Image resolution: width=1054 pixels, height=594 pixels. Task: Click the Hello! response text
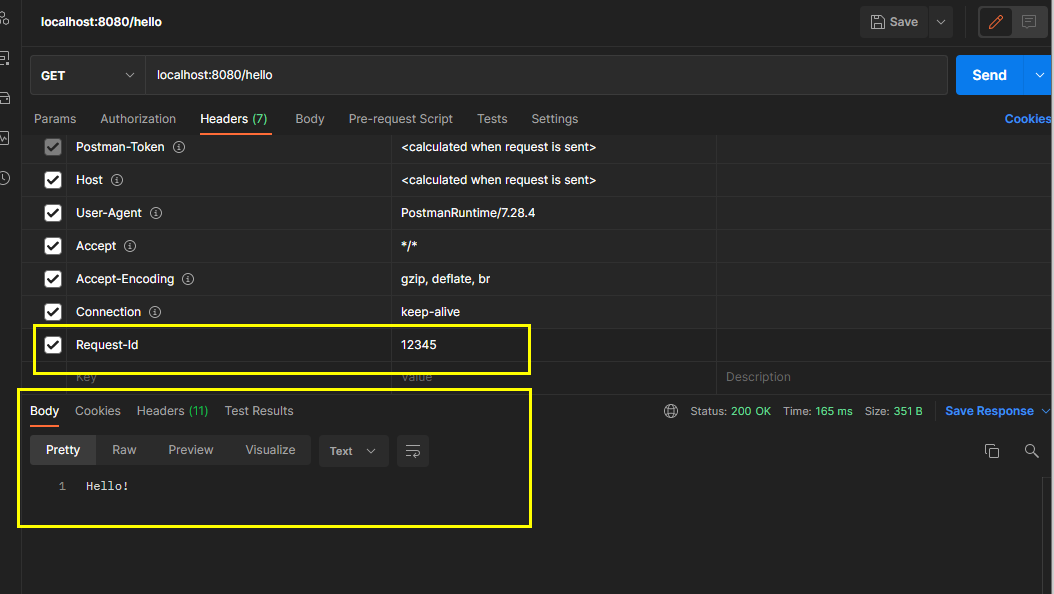click(108, 486)
